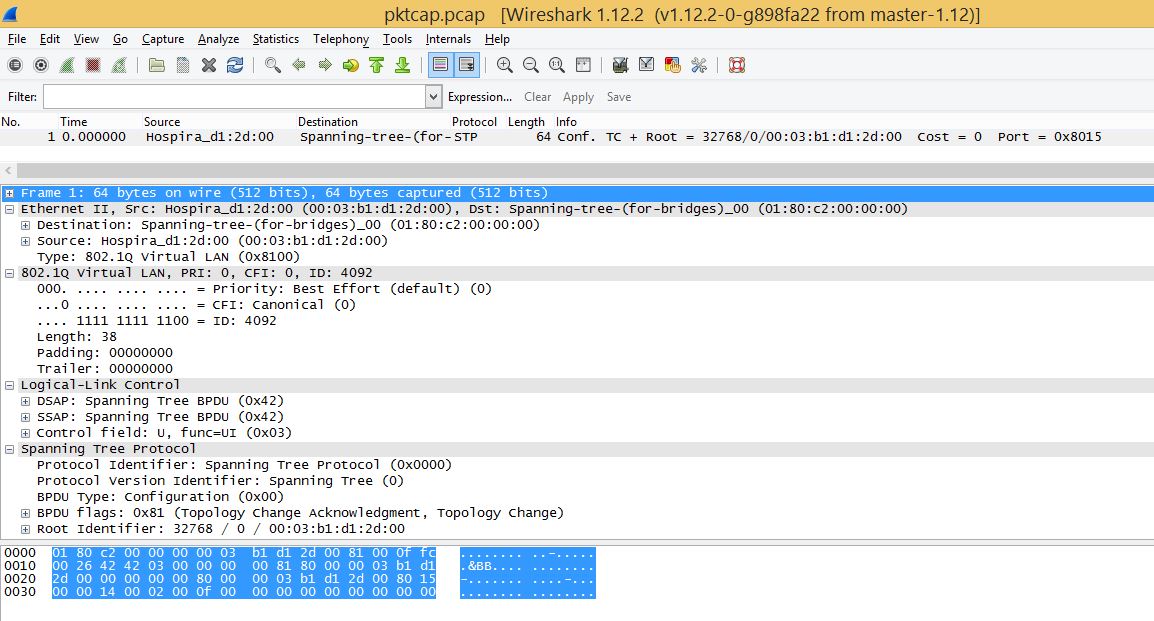Open the Expression builder
The width and height of the screenshot is (1154, 621).
[480, 96]
